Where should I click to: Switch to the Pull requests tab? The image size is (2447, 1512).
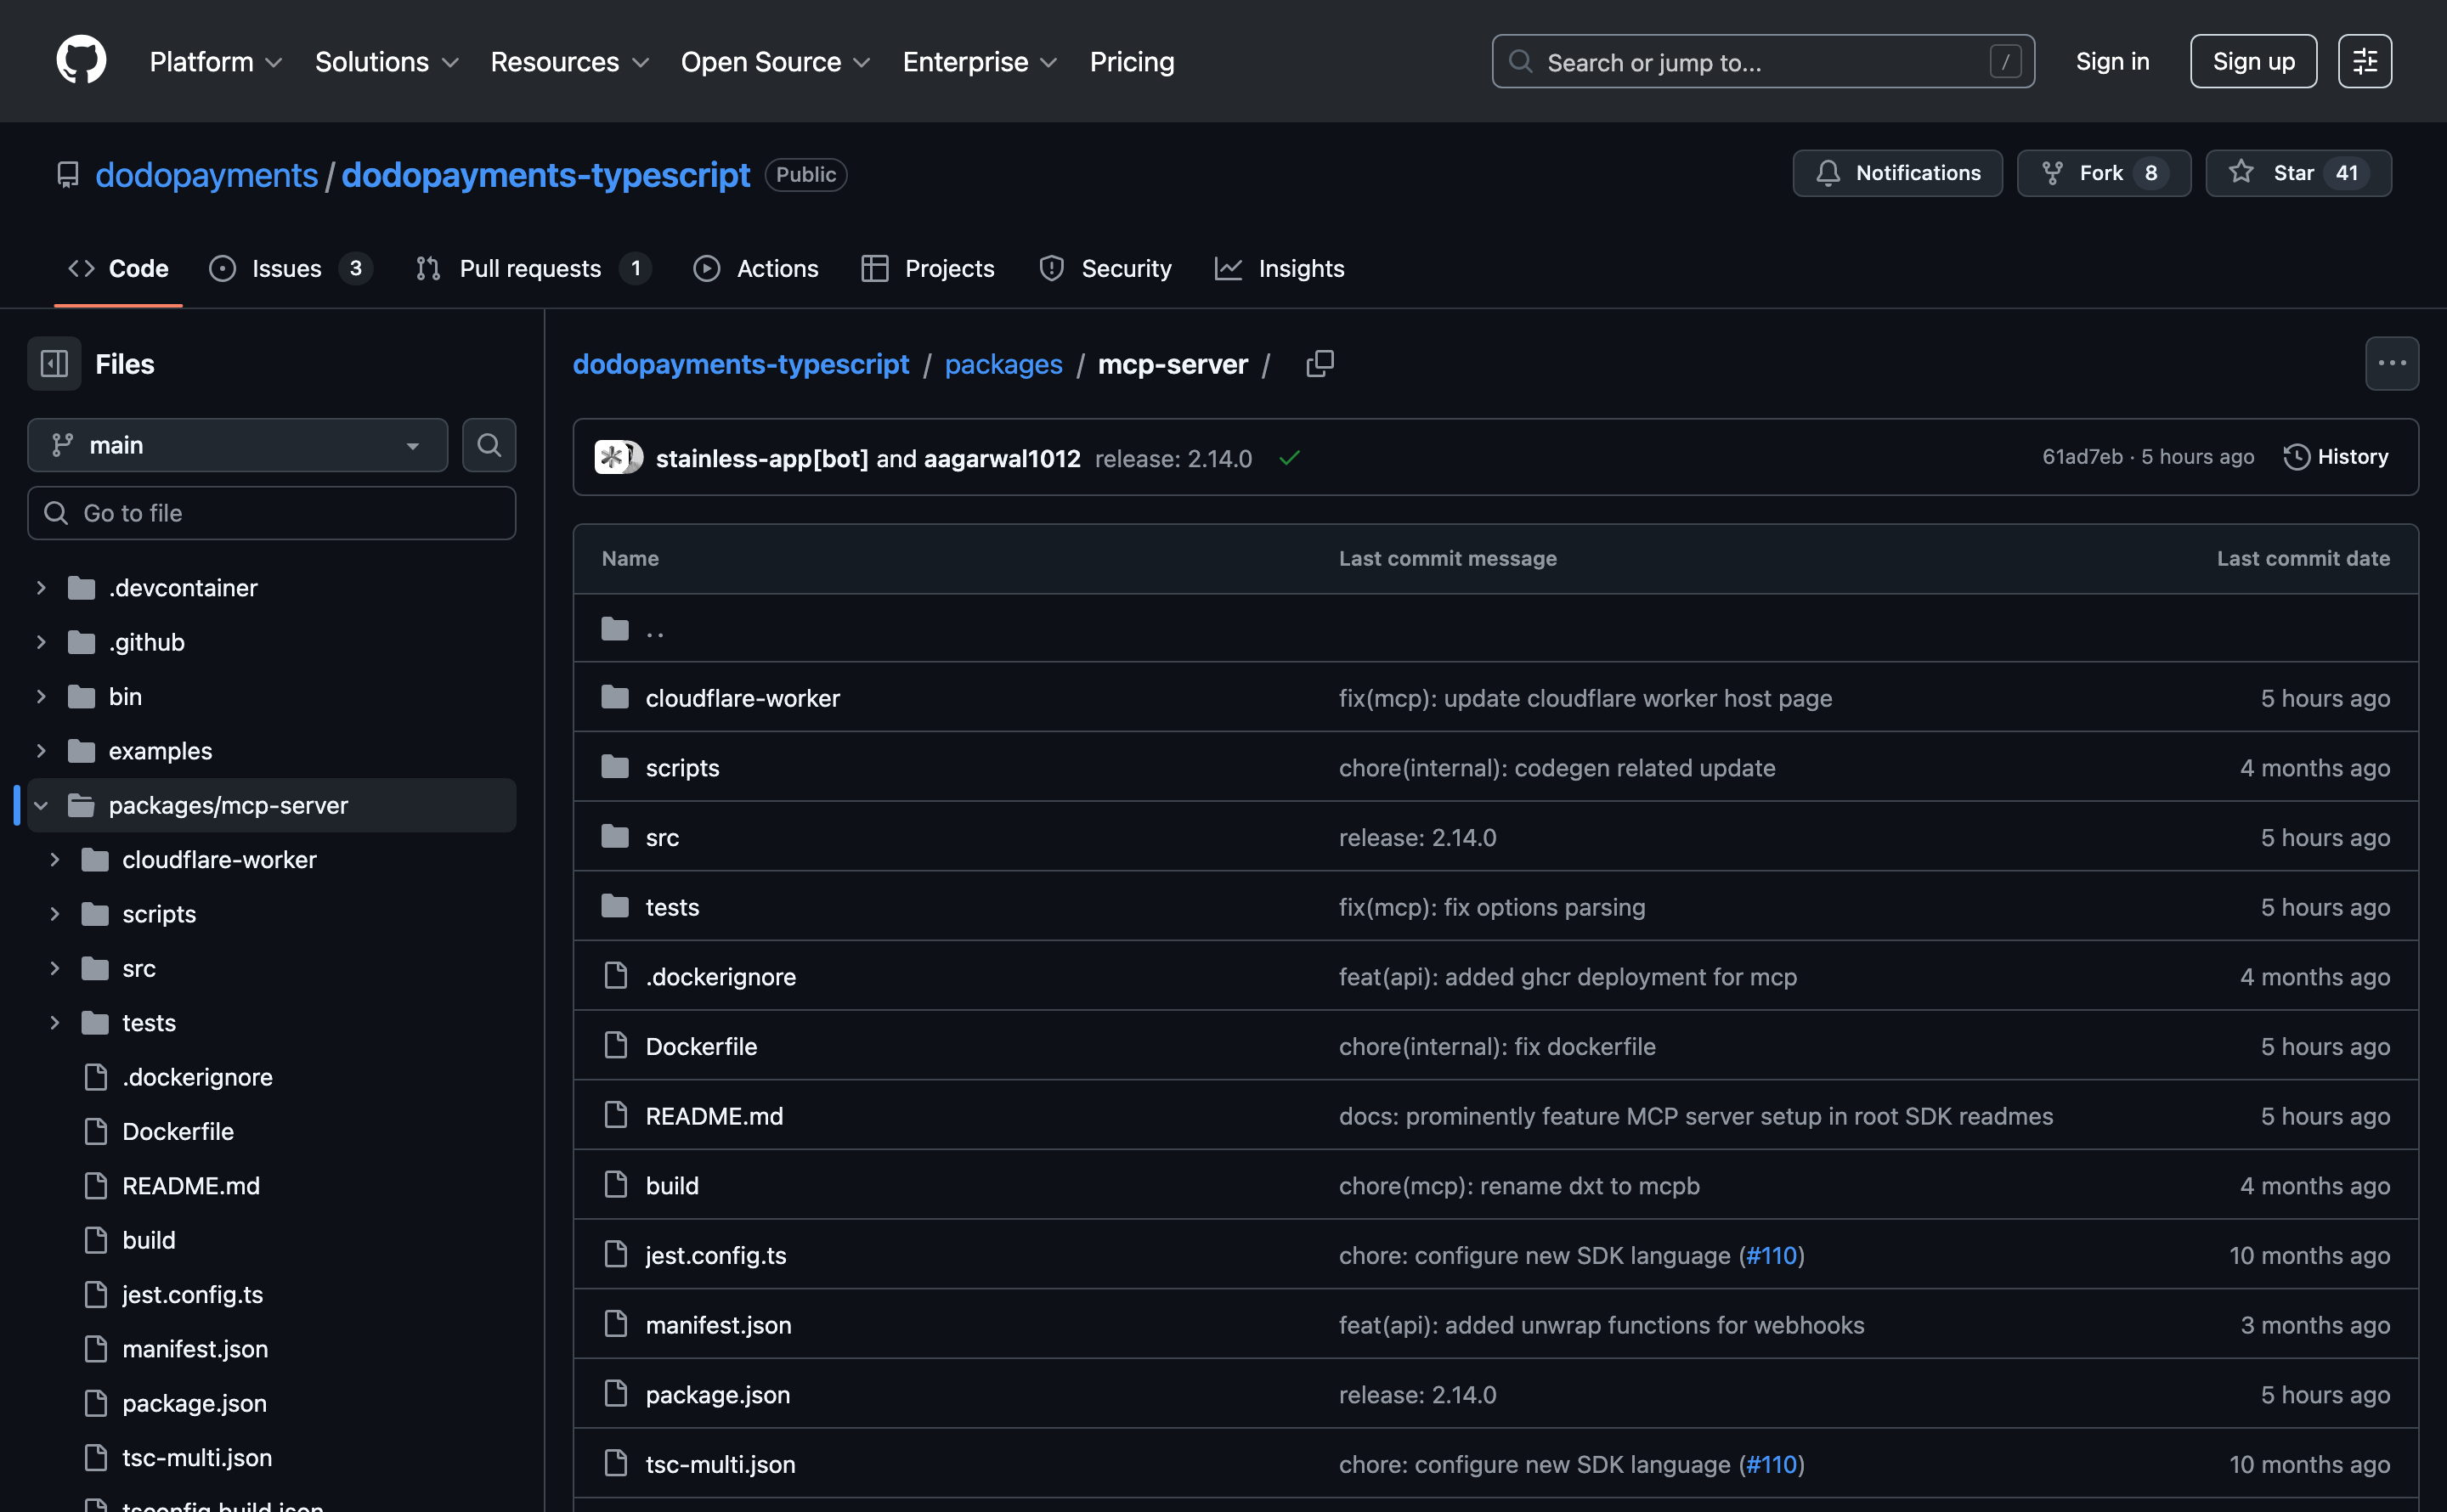[x=530, y=268]
